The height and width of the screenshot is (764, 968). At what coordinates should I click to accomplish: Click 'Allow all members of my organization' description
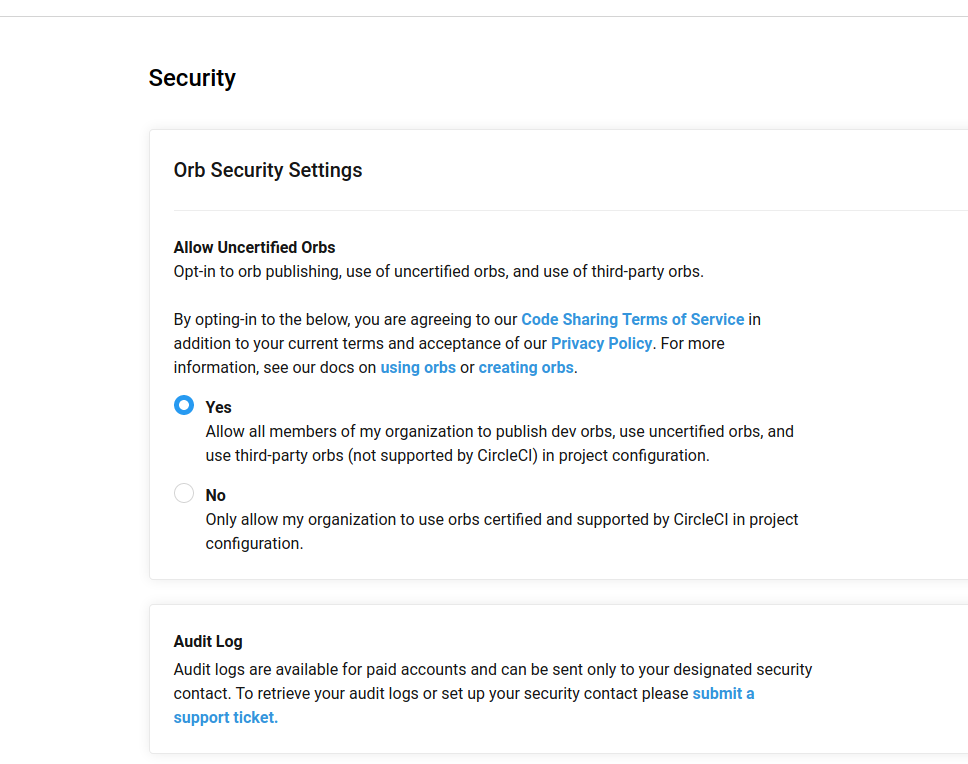[499, 432]
